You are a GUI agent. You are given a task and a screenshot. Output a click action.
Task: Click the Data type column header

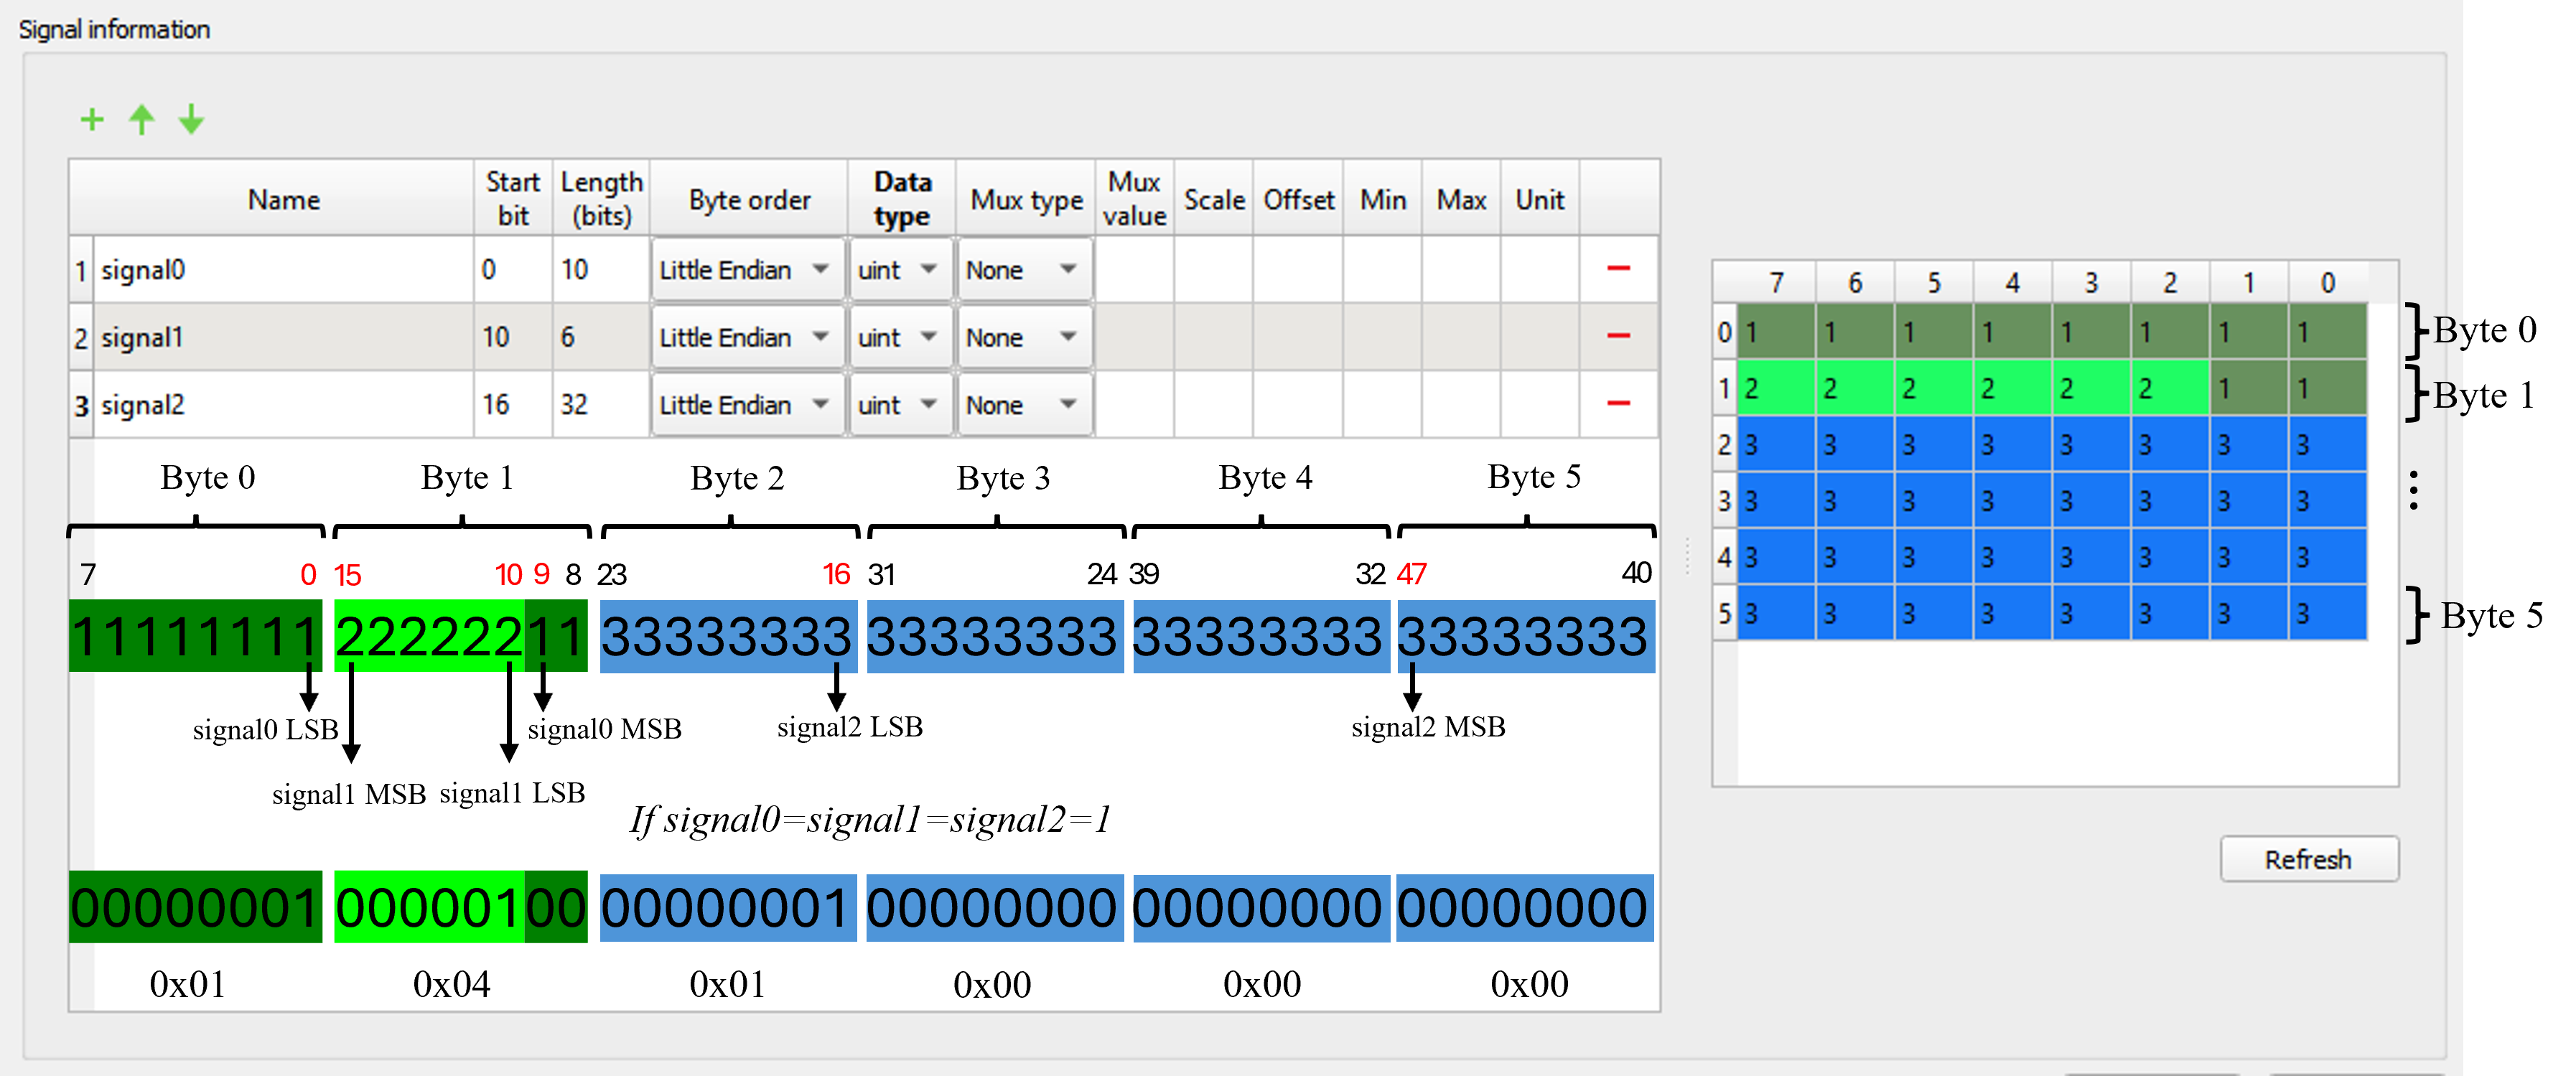901,199
